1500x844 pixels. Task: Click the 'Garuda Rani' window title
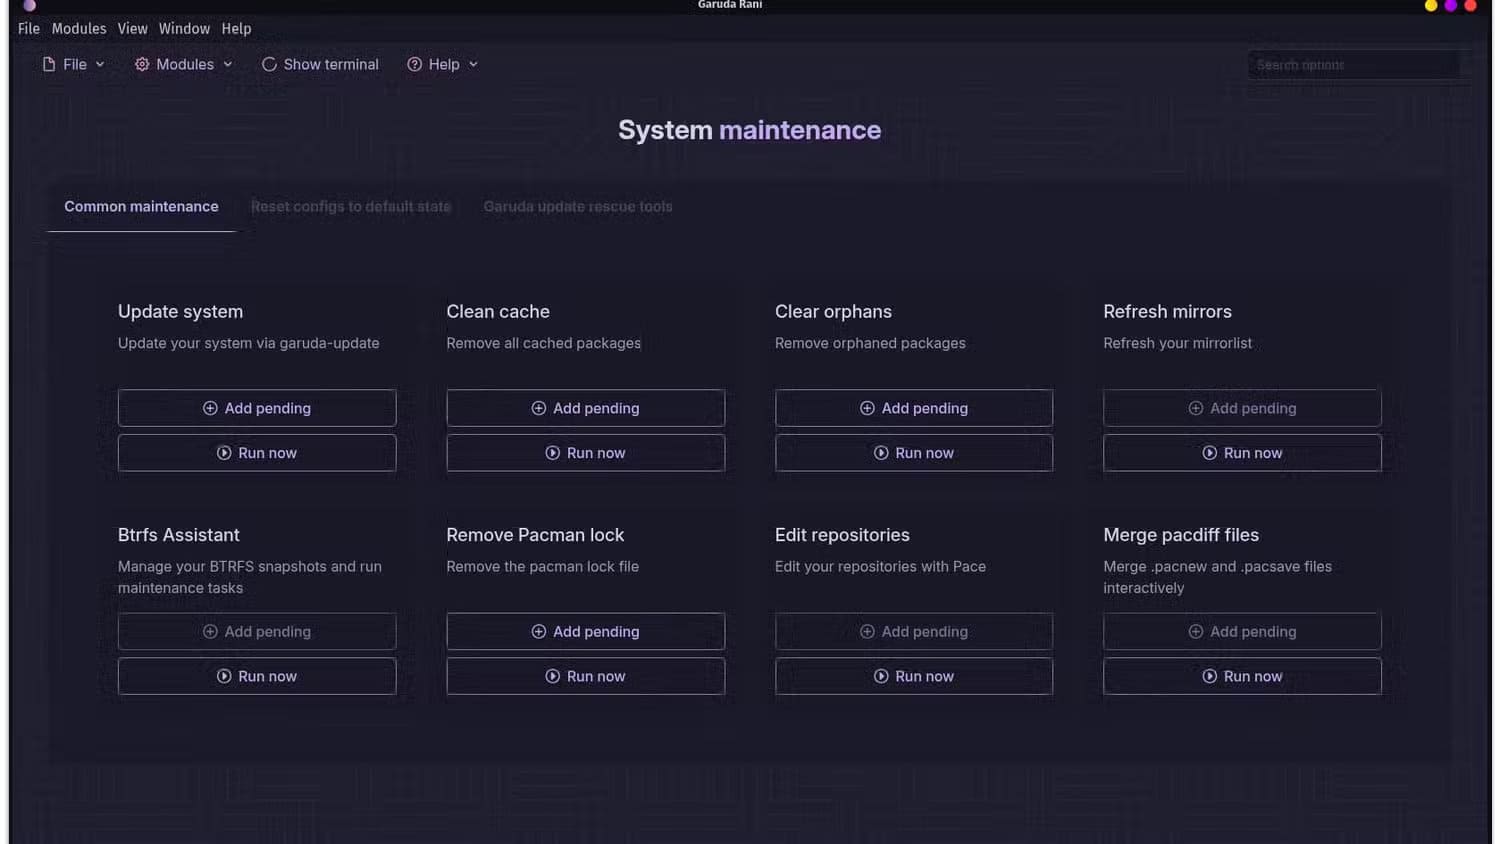pos(730,5)
